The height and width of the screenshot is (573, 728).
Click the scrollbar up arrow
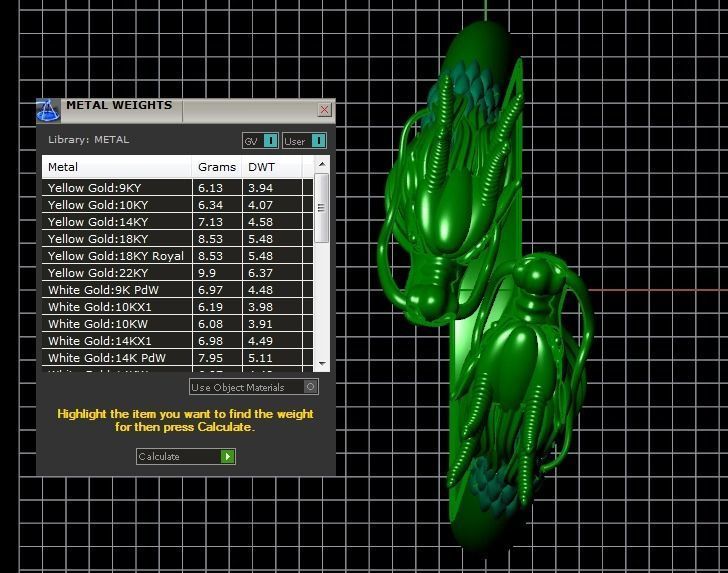[x=322, y=164]
